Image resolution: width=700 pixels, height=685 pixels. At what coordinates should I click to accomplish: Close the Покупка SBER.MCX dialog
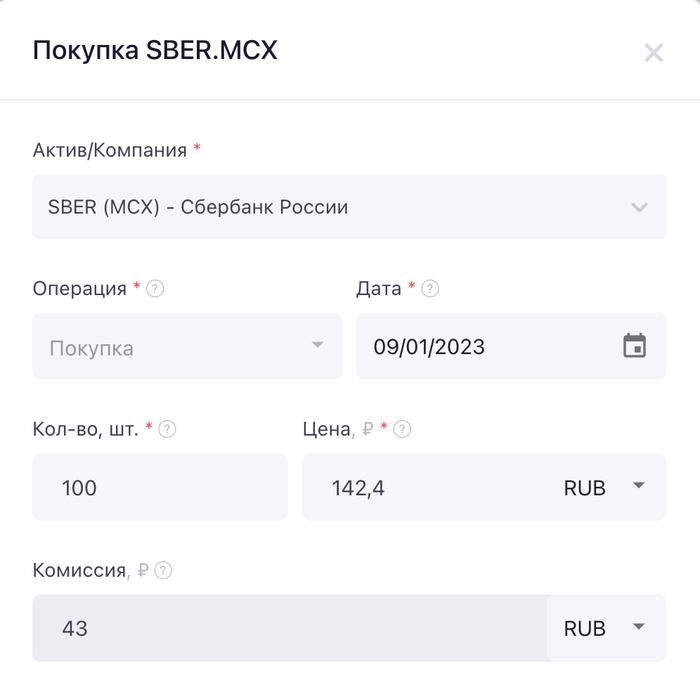click(653, 53)
